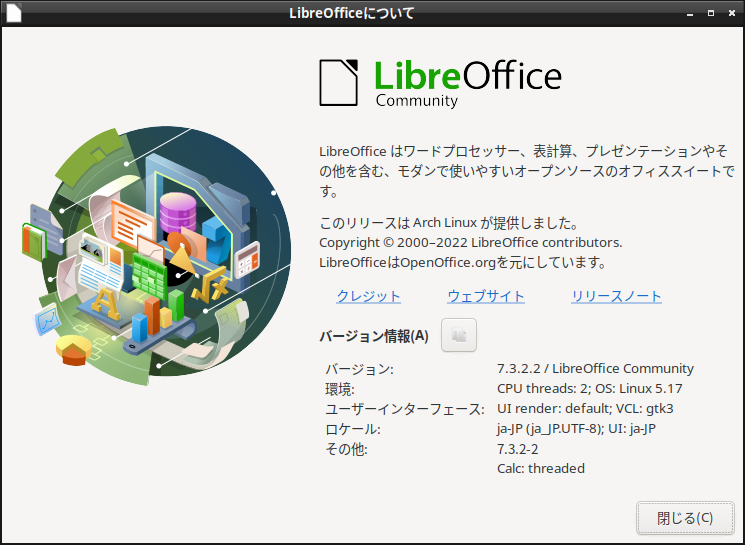Click the Arch Linux release line
745x545 pixels.
coord(449,222)
